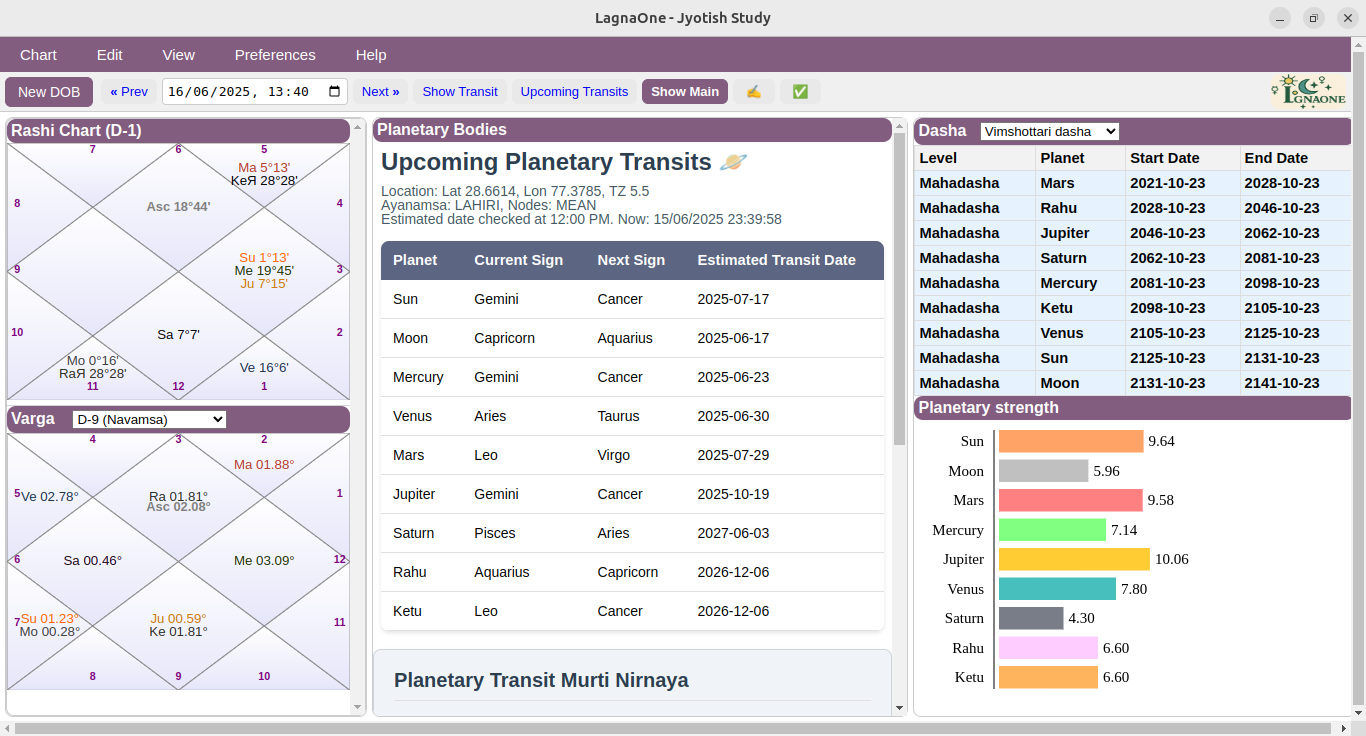
Task: Click the green check mark icon button
Action: (x=800, y=92)
